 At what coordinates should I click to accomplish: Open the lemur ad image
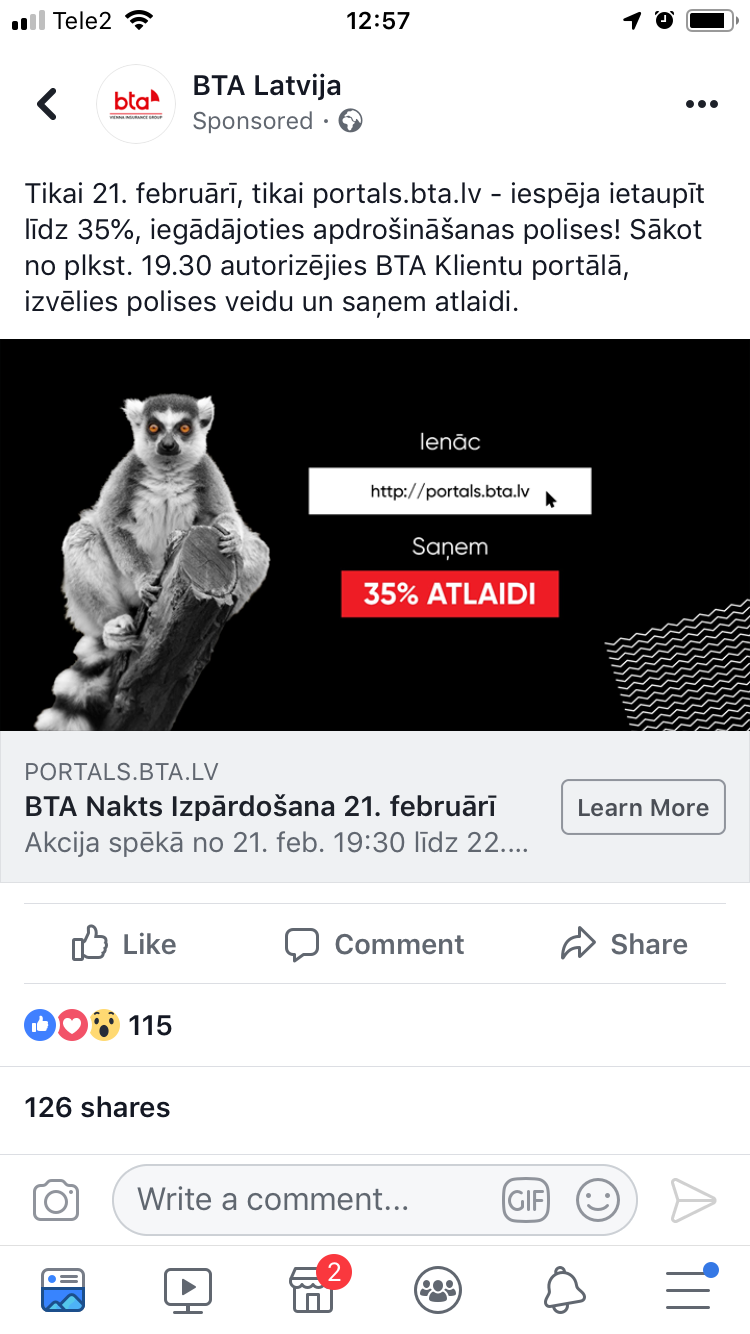tap(375, 535)
